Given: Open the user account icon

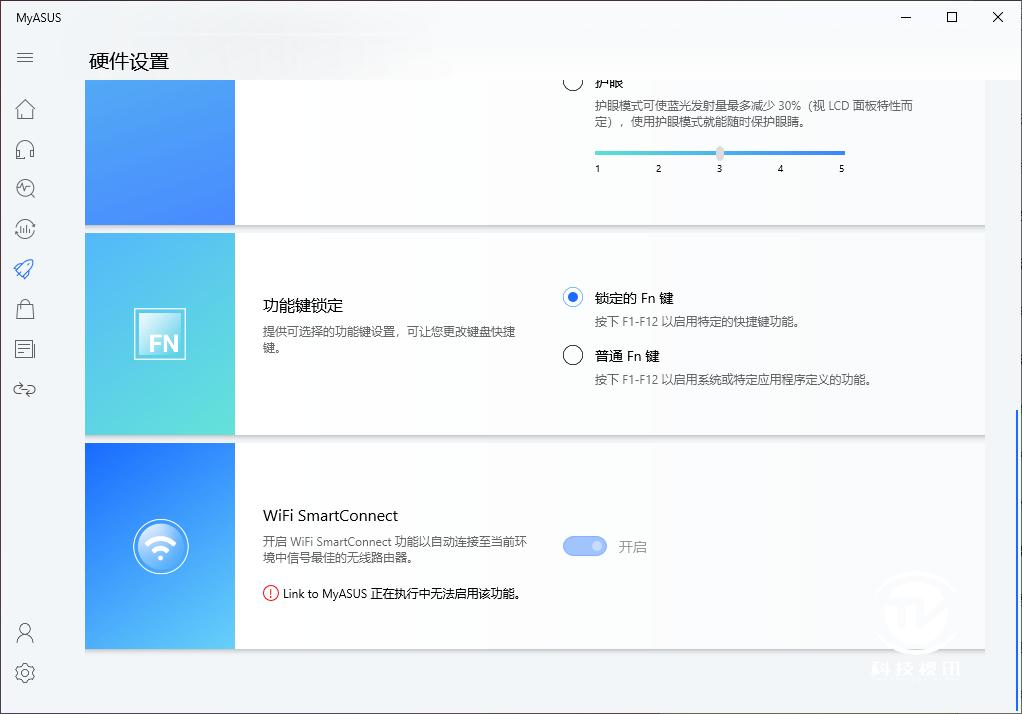Looking at the screenshot, I should pyautogui.click(x=25, y=633).
